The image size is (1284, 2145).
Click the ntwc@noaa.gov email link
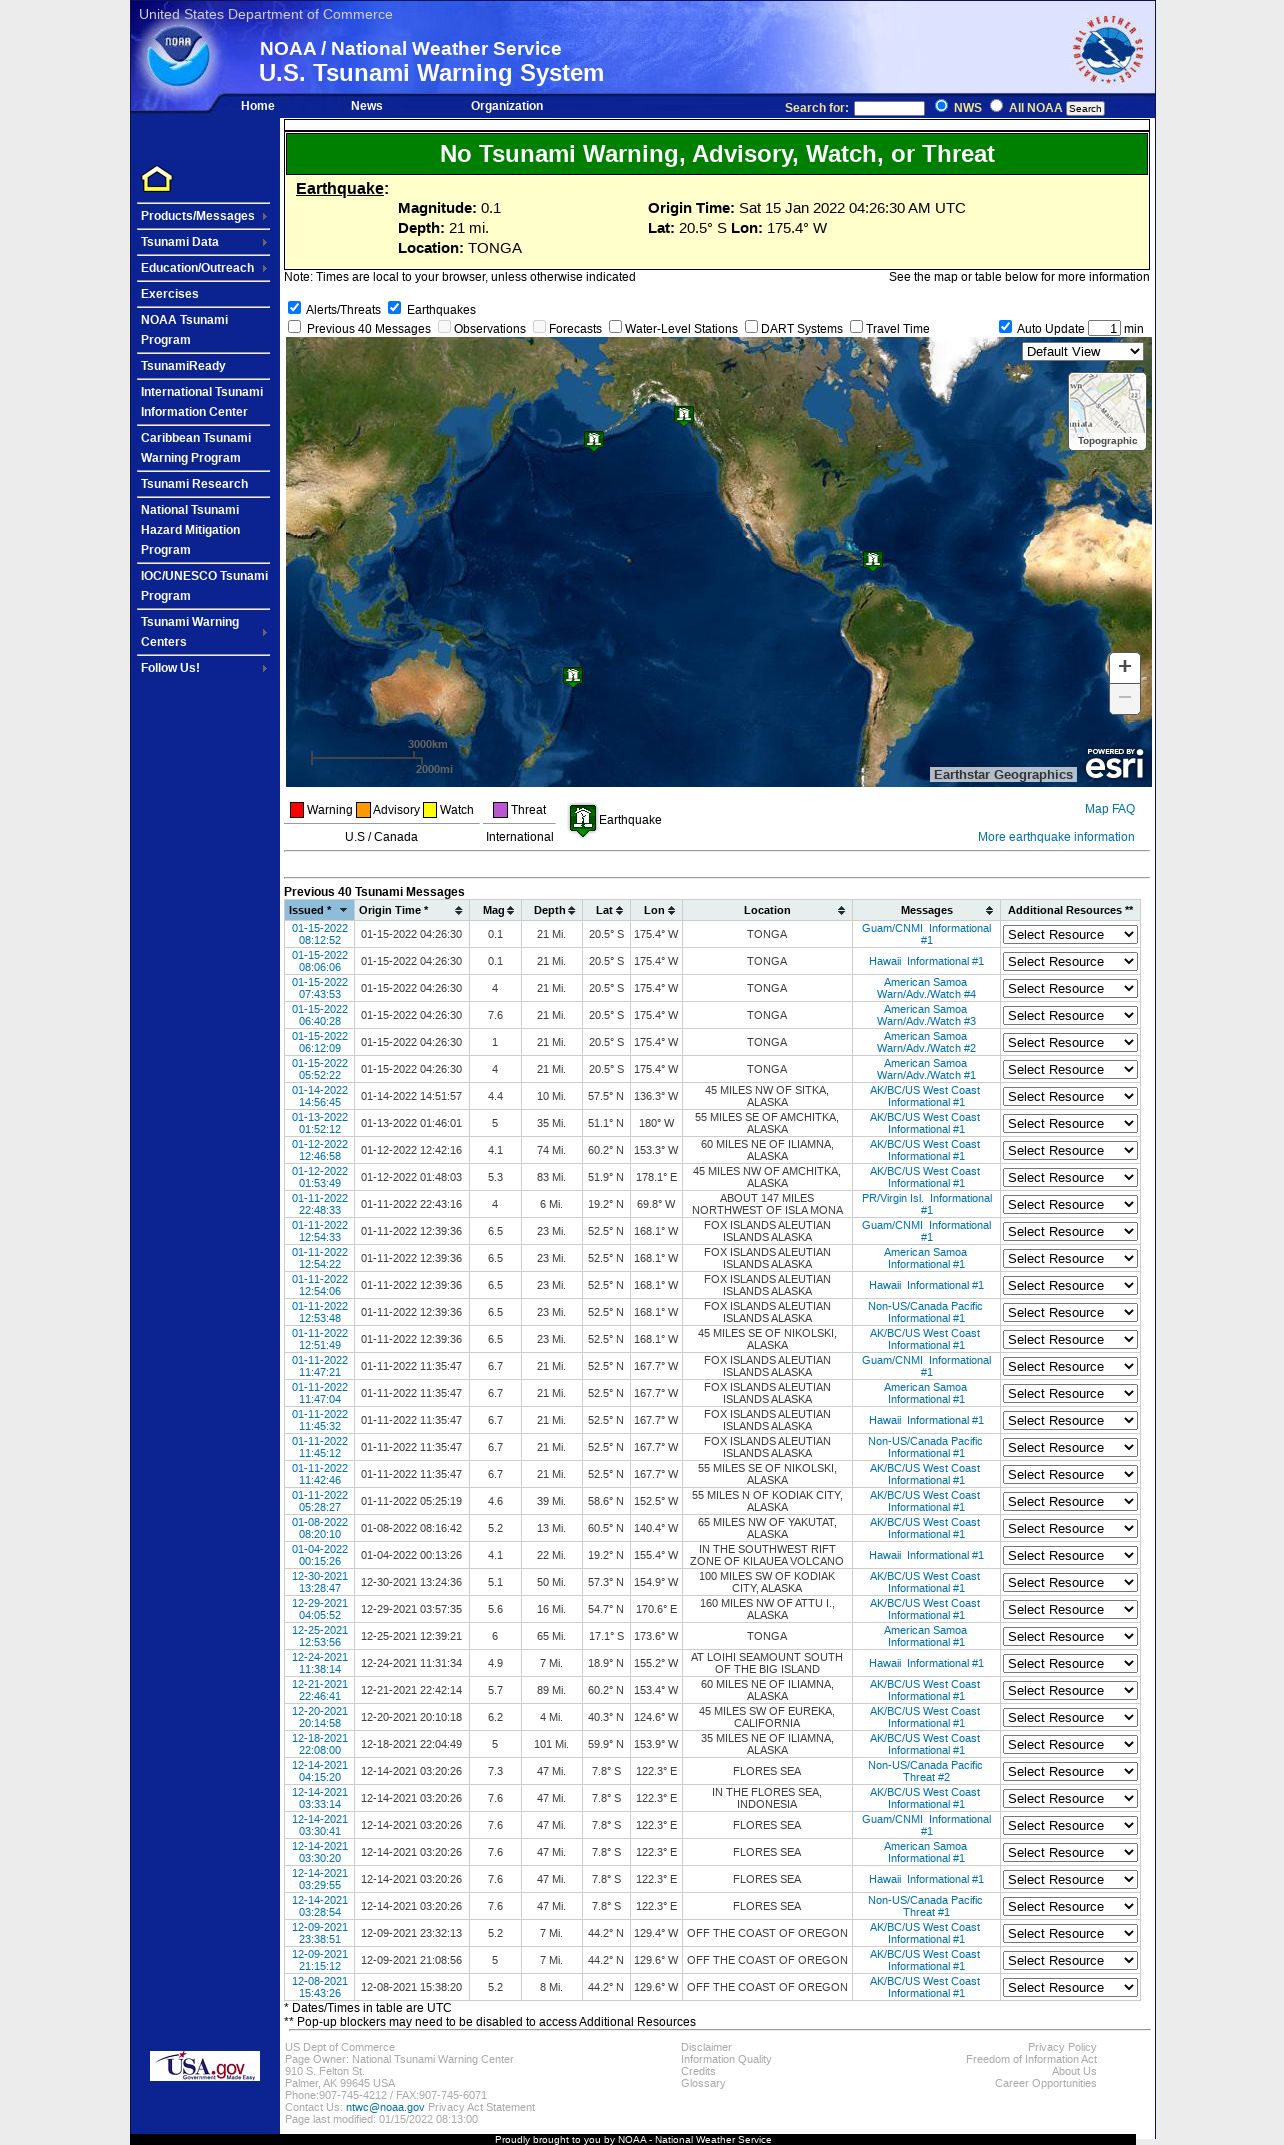point(385,2107)
